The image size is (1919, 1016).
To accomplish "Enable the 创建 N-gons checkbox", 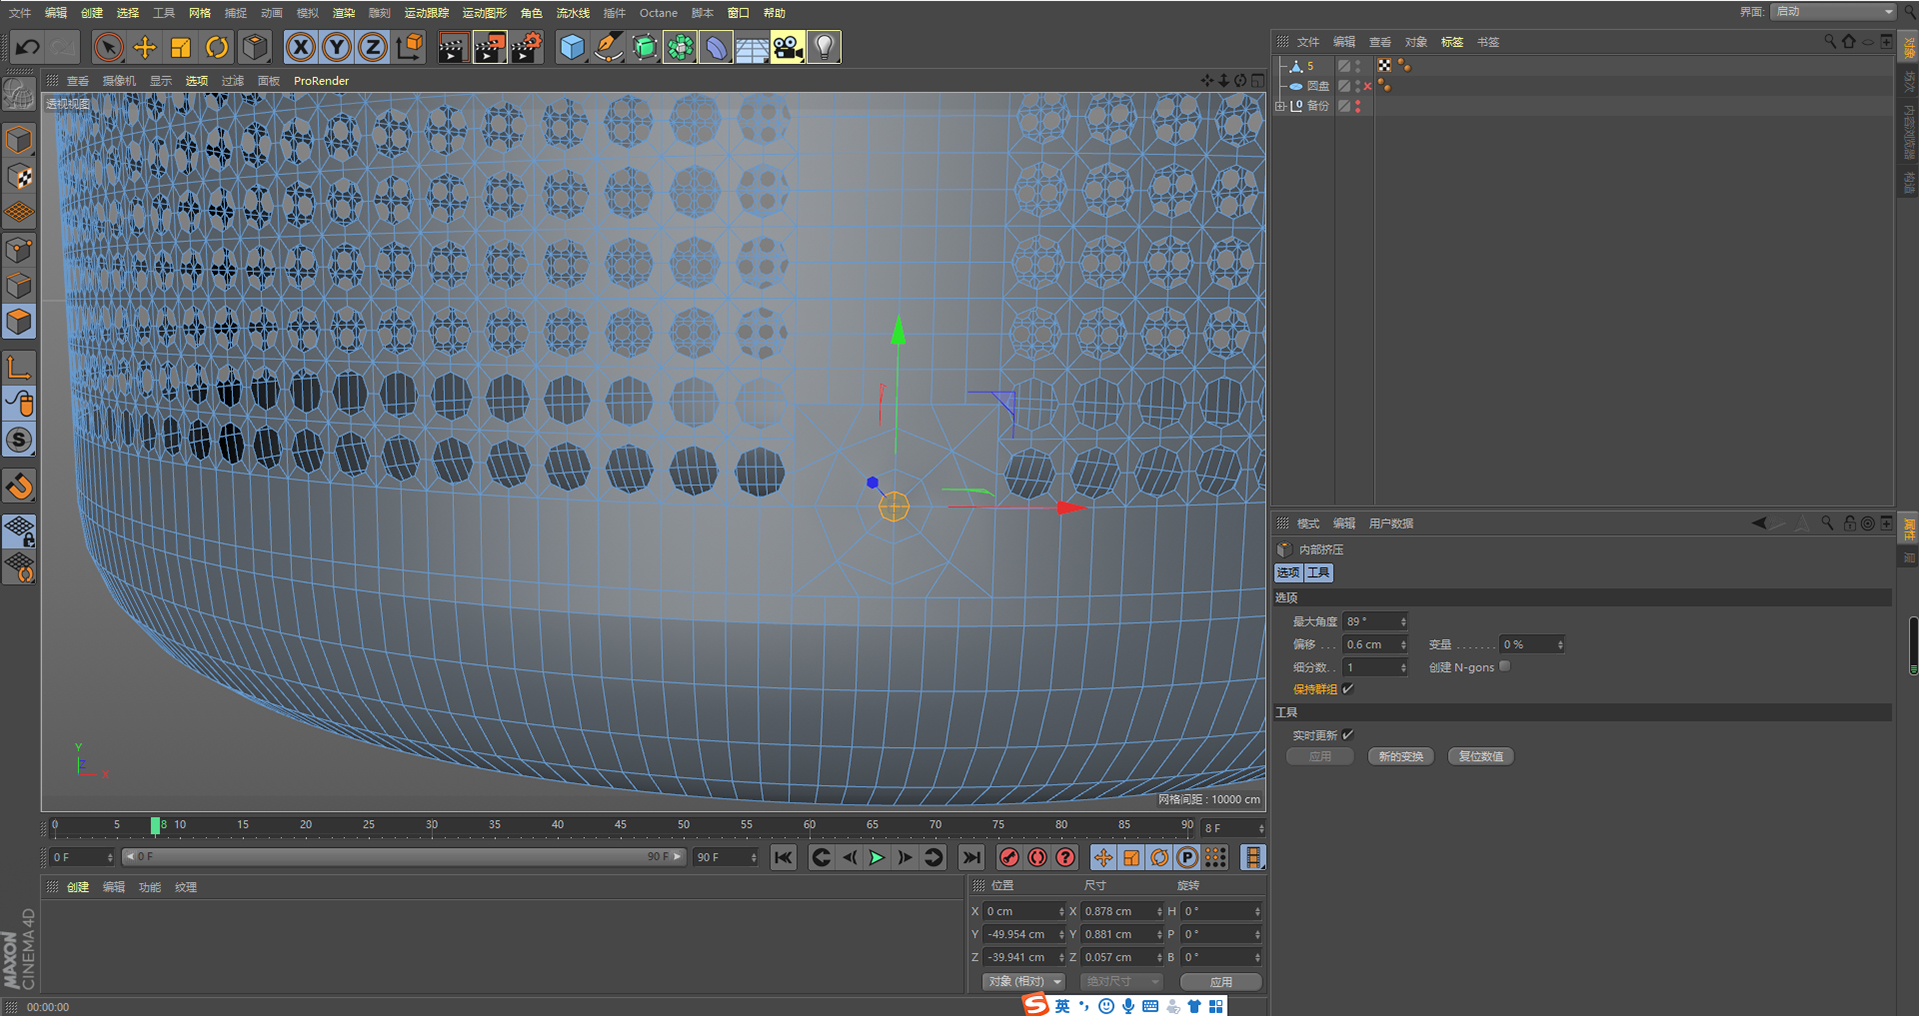I will tap(1505, 667).
